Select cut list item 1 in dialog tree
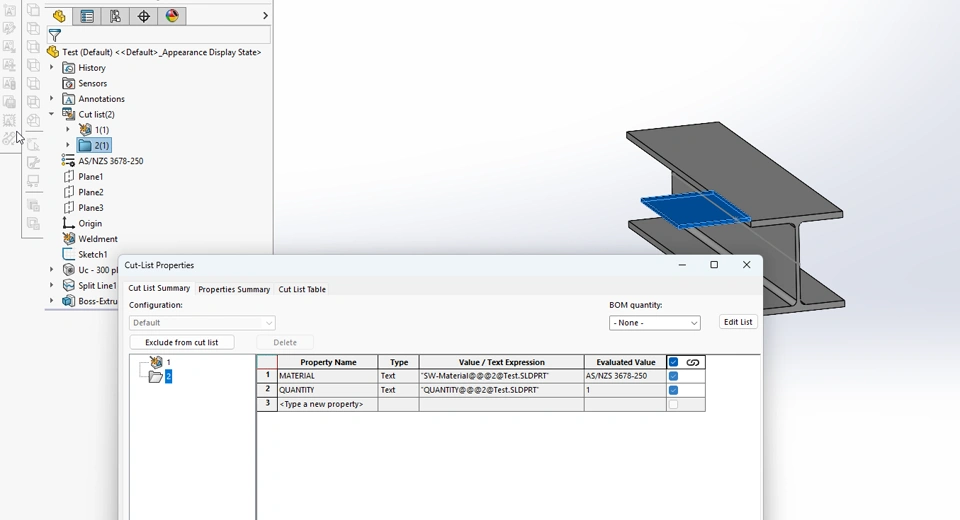960x520 pixels. [x=162, y=363]
